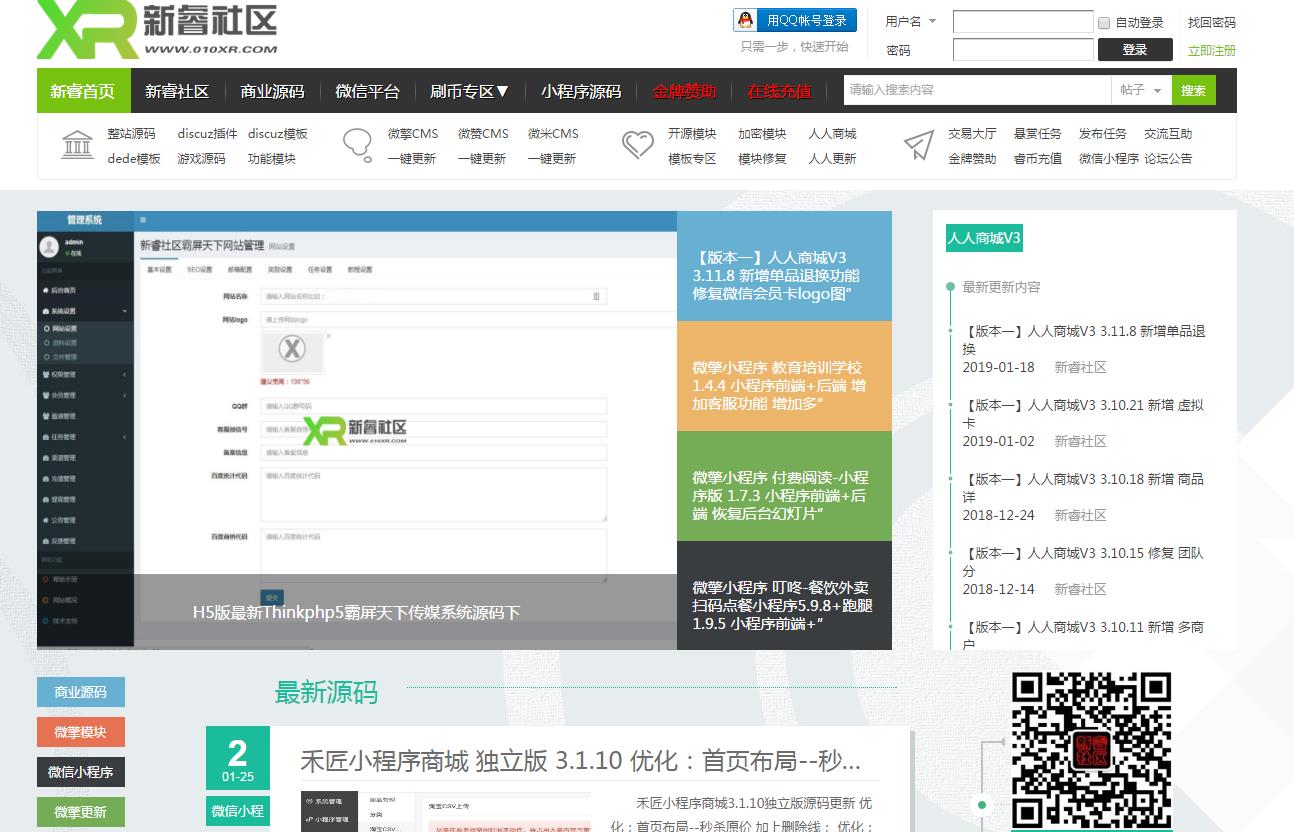Viewport: 1294px width, 832px height.
Task: Open 金牌赞助 nav item
Action: click(x=684, y=91)
